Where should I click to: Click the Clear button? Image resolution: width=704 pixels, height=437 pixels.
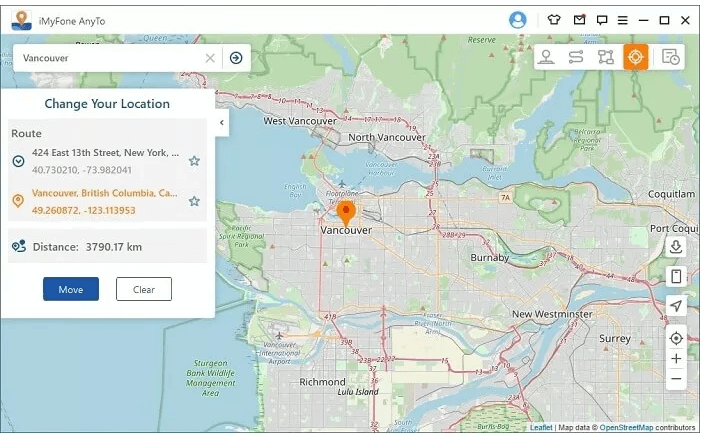point(144,289)
